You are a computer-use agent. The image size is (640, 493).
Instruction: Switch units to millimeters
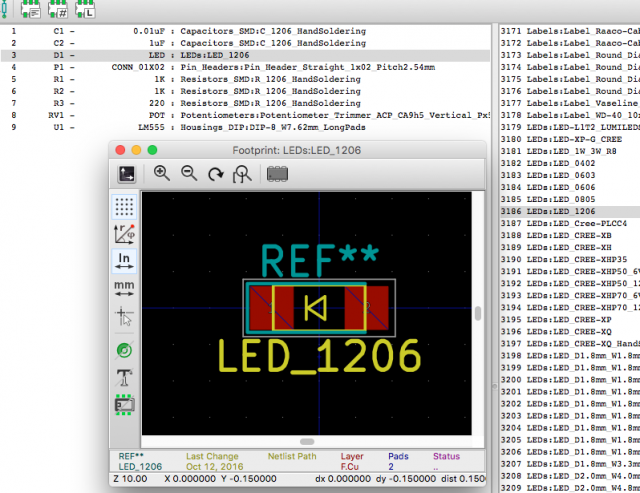(124, 288)
